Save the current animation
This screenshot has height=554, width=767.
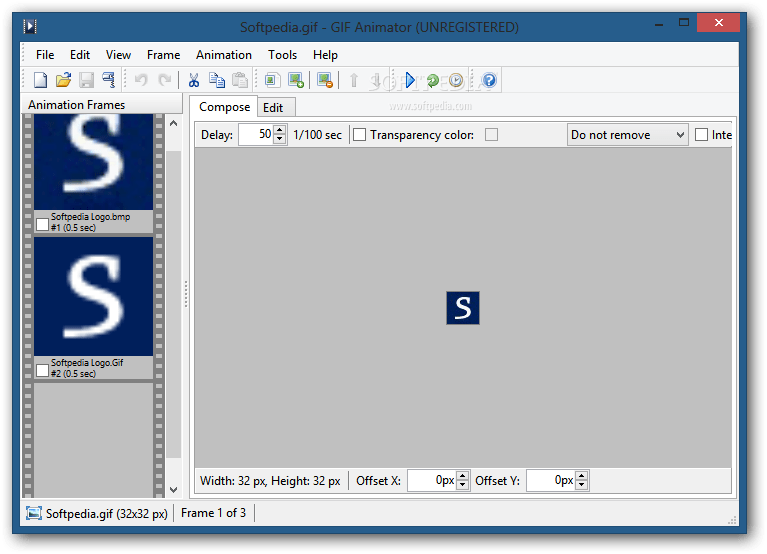(86, 80)
